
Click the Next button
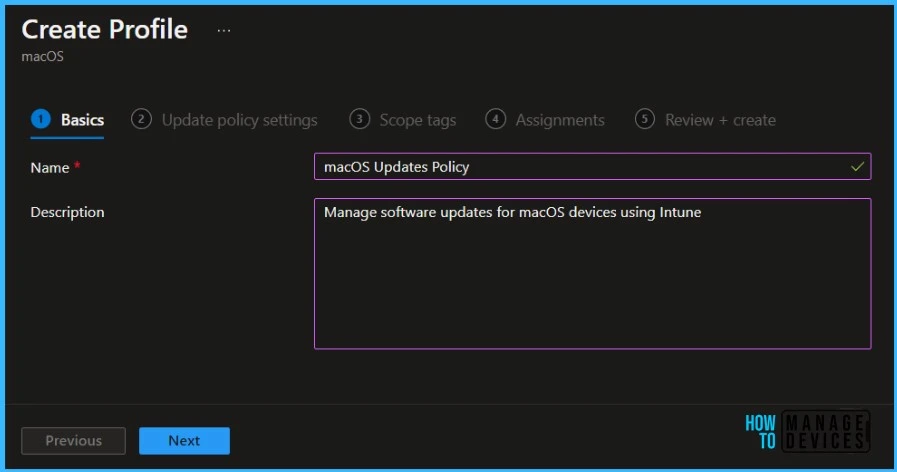click(184, 441)
